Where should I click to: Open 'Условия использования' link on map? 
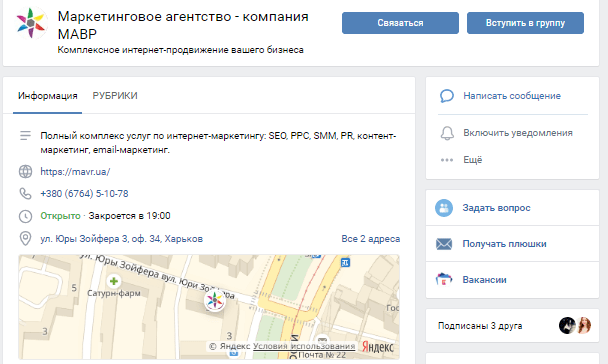[x=304, y=346]
